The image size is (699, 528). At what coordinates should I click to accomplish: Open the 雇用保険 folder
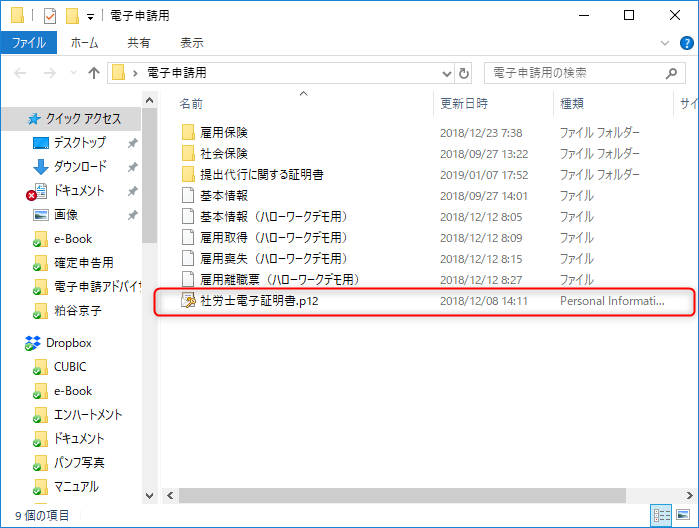coord(223,132)
